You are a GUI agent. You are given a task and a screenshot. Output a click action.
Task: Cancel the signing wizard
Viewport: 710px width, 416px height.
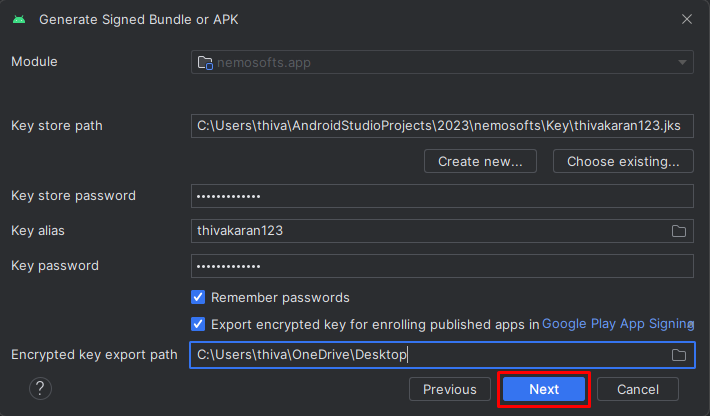[638, 389]
